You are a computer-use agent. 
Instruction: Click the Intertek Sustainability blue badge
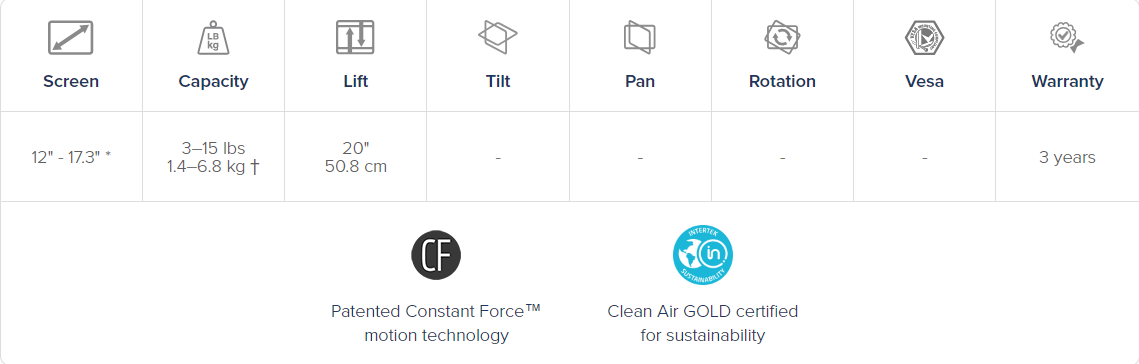[702, 255]
